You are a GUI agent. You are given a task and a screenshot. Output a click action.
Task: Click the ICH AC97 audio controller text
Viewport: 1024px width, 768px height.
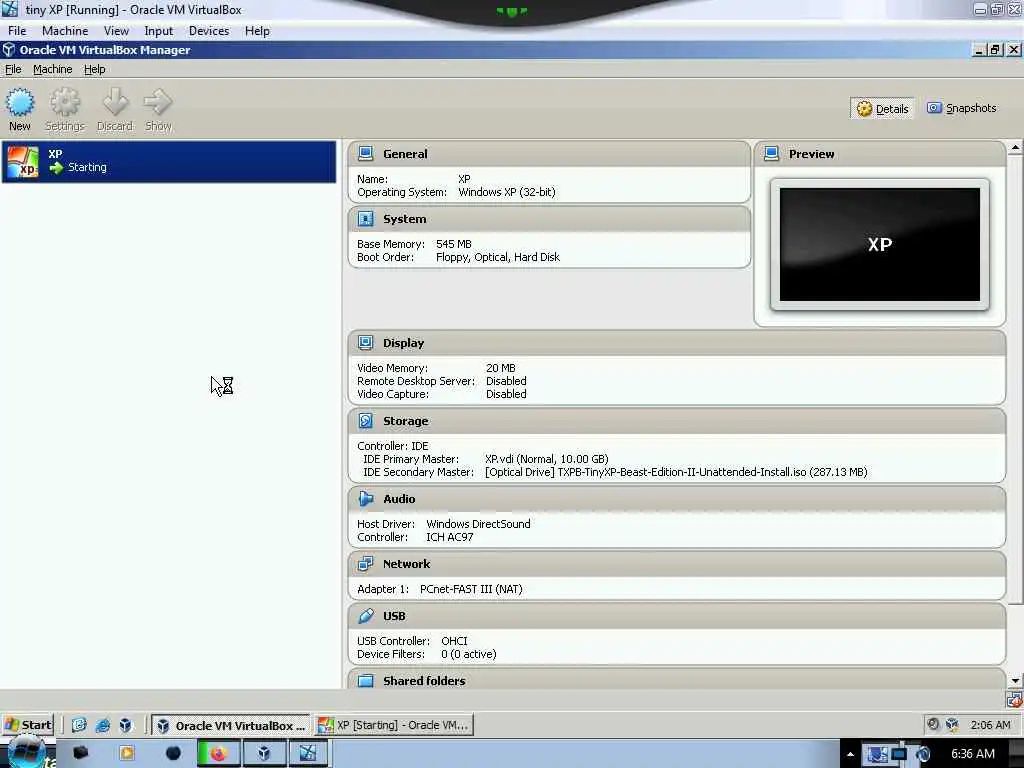[x=449, y=537]
